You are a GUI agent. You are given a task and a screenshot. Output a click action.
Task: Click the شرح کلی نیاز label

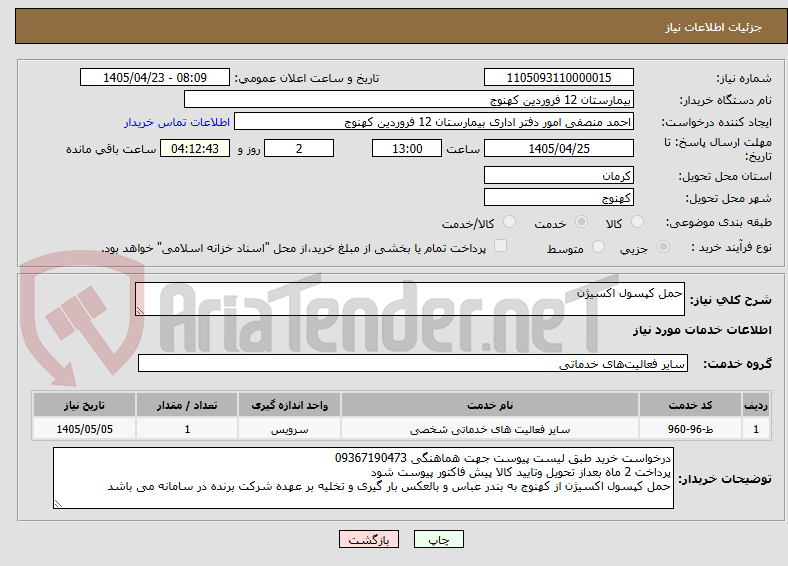731,300
